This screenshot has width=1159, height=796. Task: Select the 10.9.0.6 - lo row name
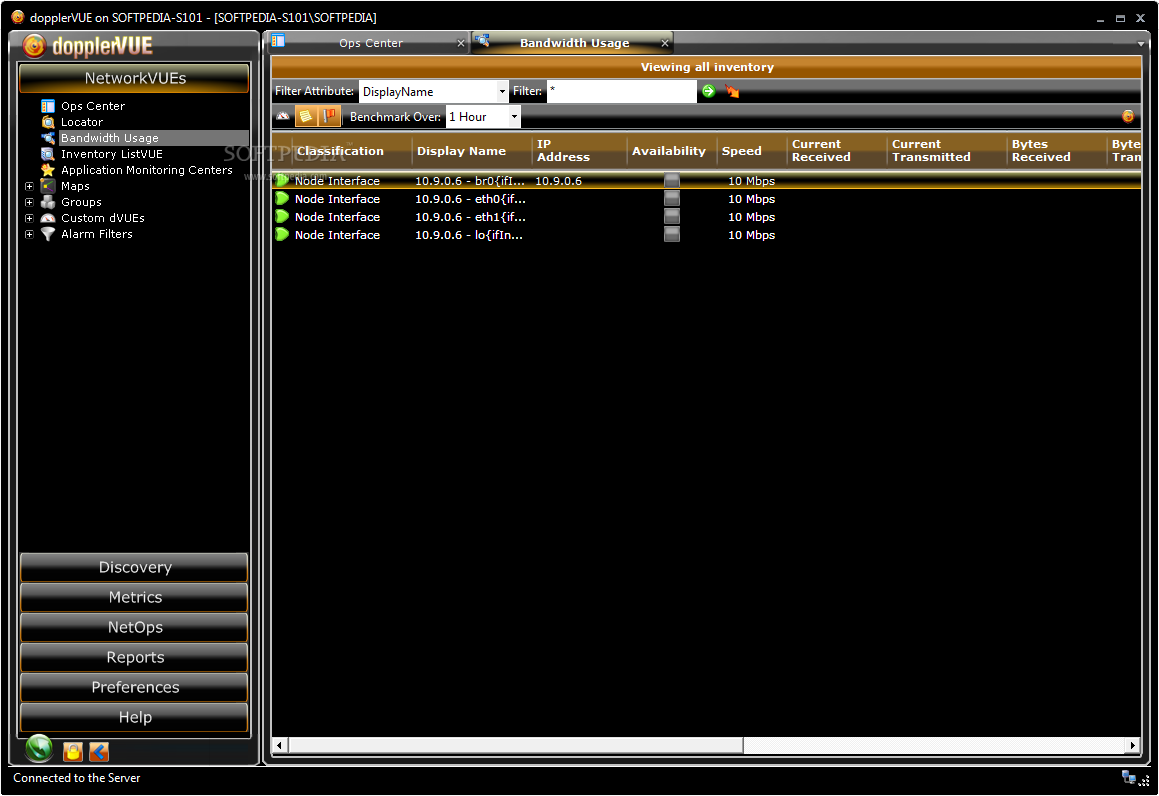tap(469, 235)
